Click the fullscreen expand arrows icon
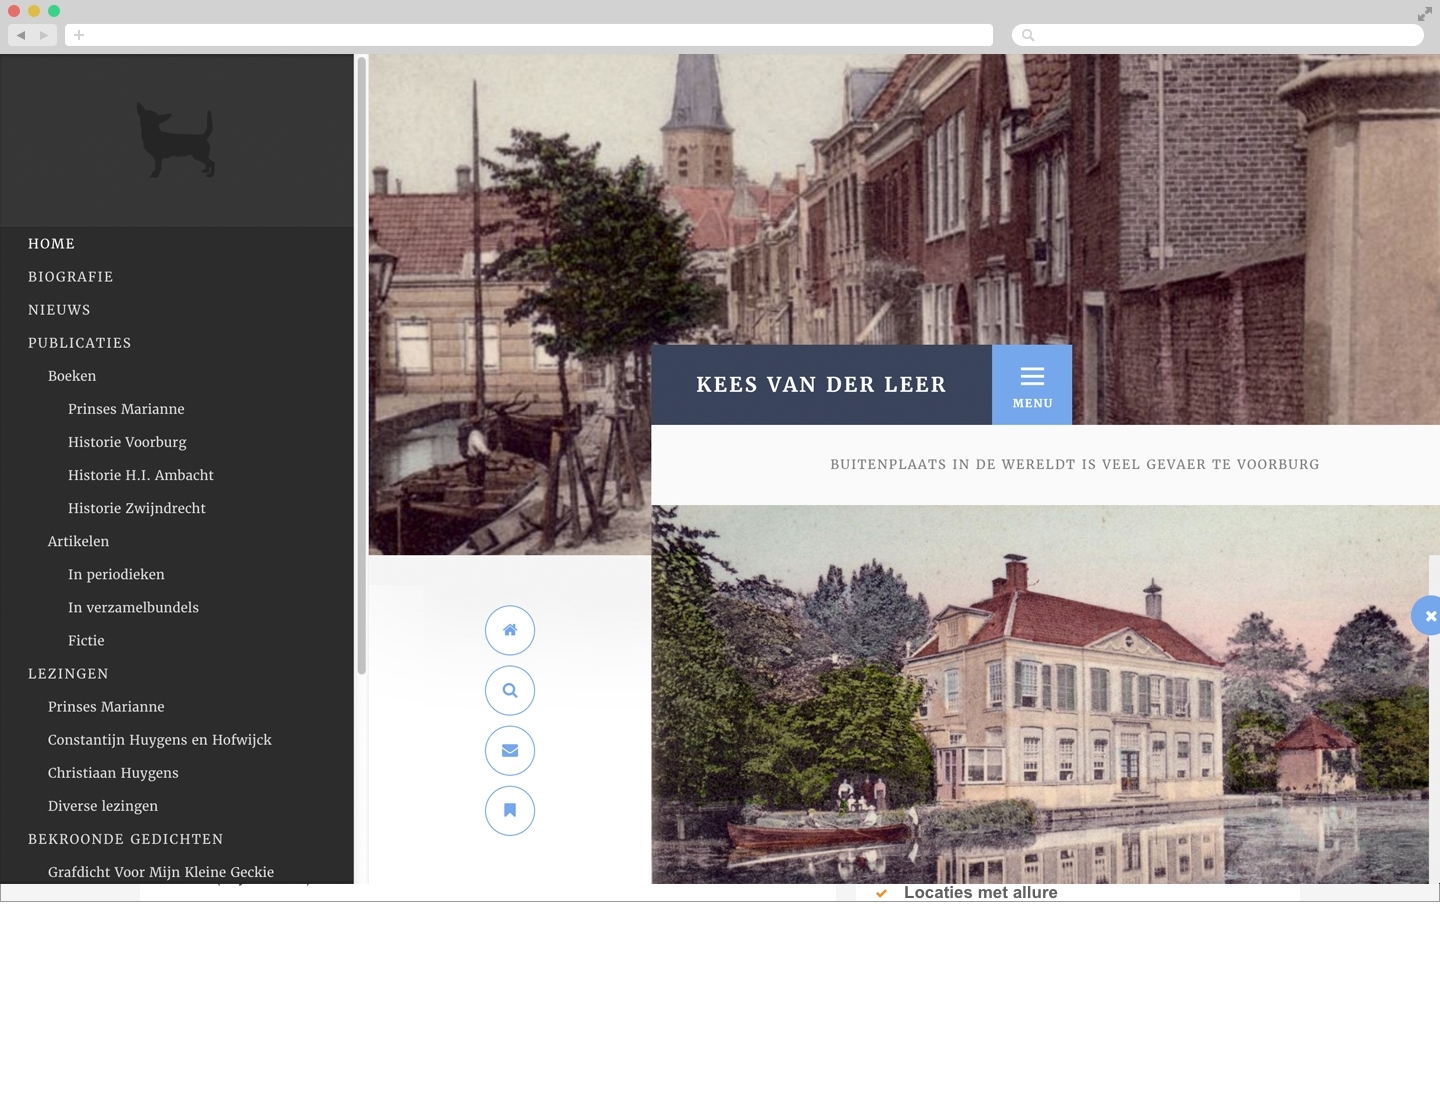Image resolution: width=1440 pixels, height=1100 pixels. coord(1424,14)
